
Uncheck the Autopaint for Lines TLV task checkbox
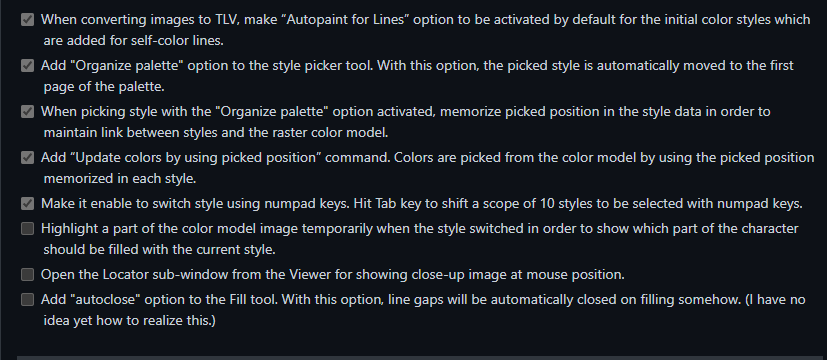click(27, 20)
